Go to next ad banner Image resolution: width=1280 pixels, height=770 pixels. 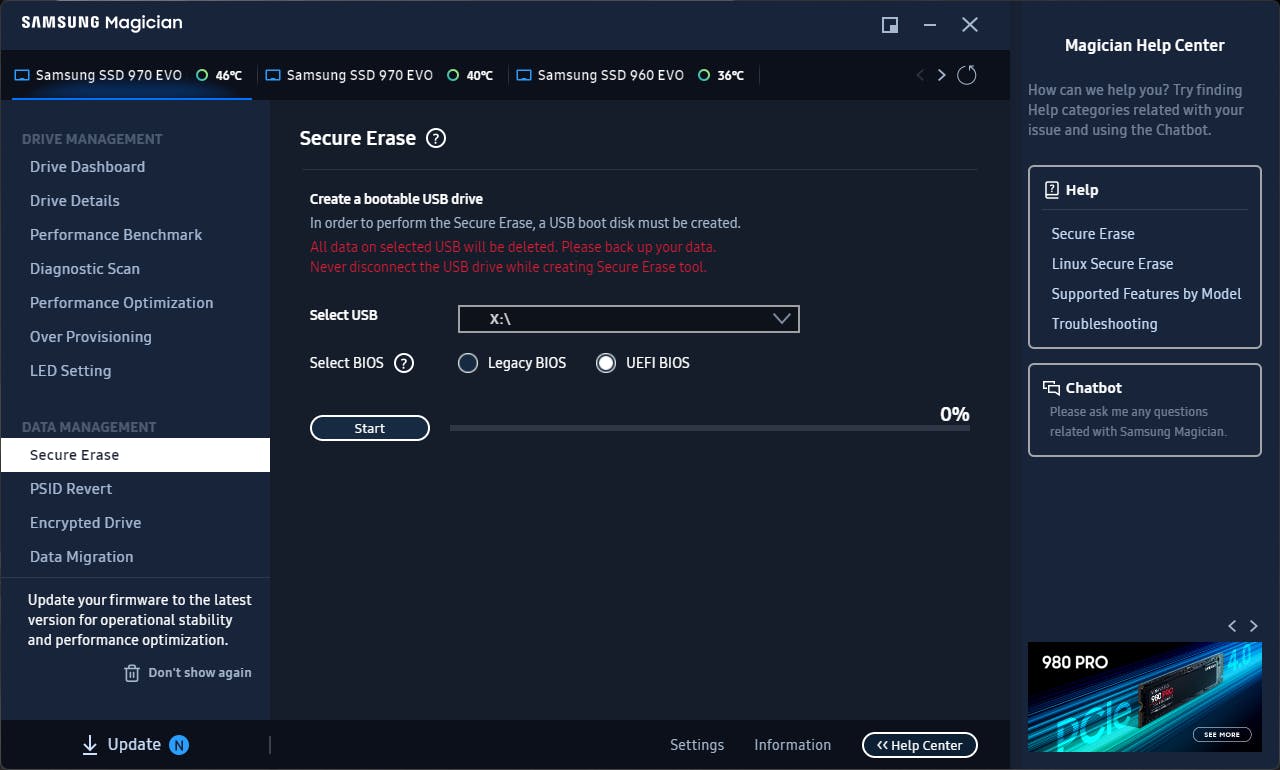click(x=1254, y=626)
